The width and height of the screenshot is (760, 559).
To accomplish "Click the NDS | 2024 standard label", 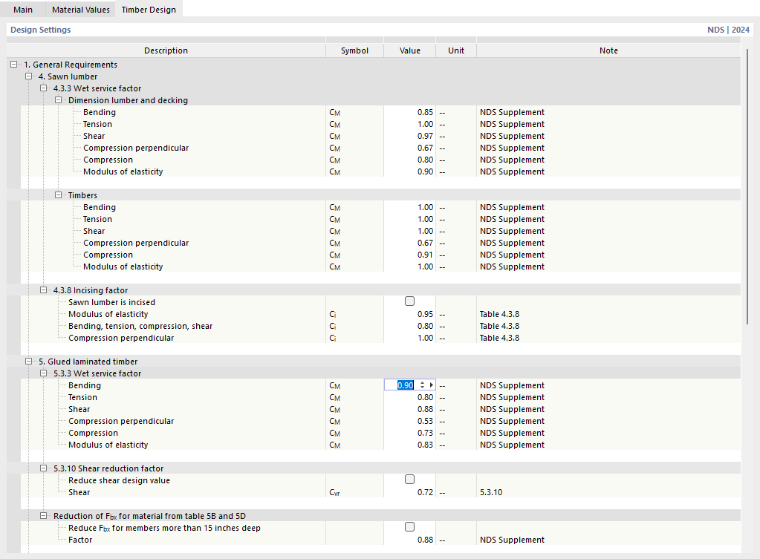I will (x=728, y=30).
